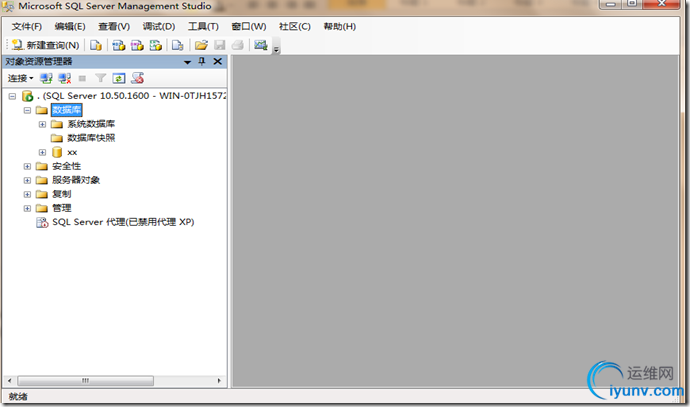Click the folder icon beside 系统数据库
690x407 pixels.
tap(57, 124)
